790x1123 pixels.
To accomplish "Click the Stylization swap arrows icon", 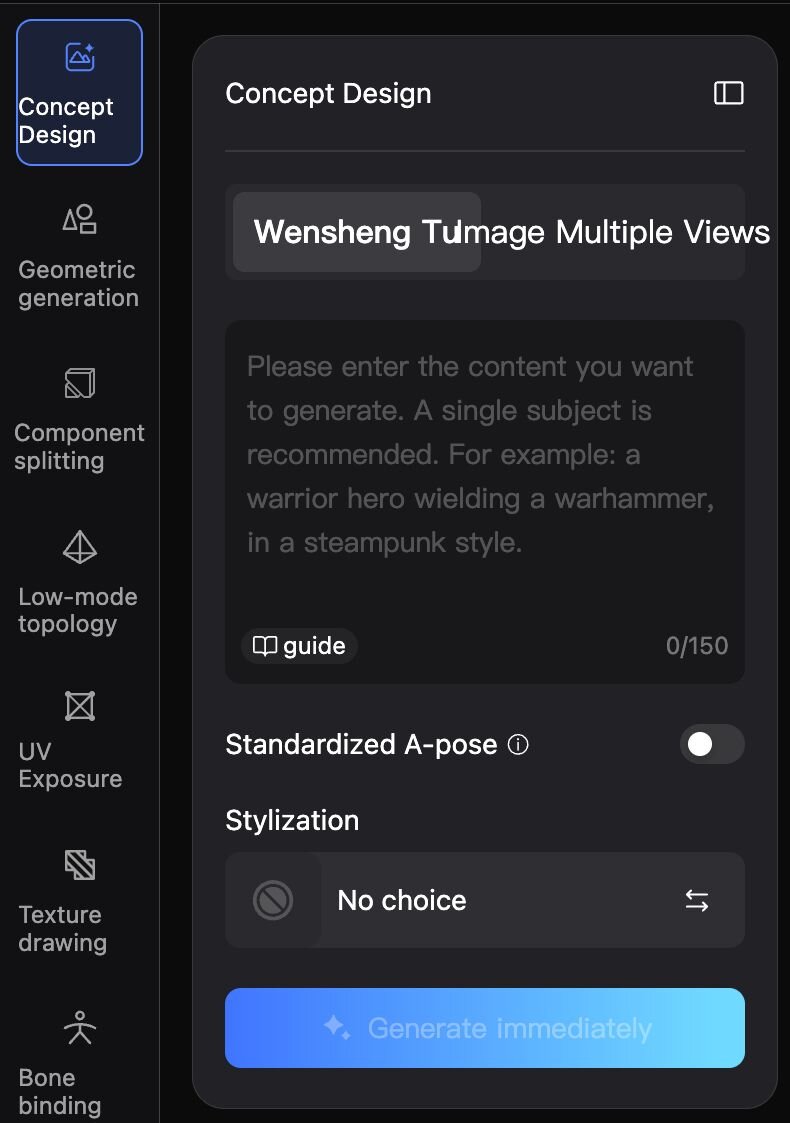I will (x=696, y=900).
